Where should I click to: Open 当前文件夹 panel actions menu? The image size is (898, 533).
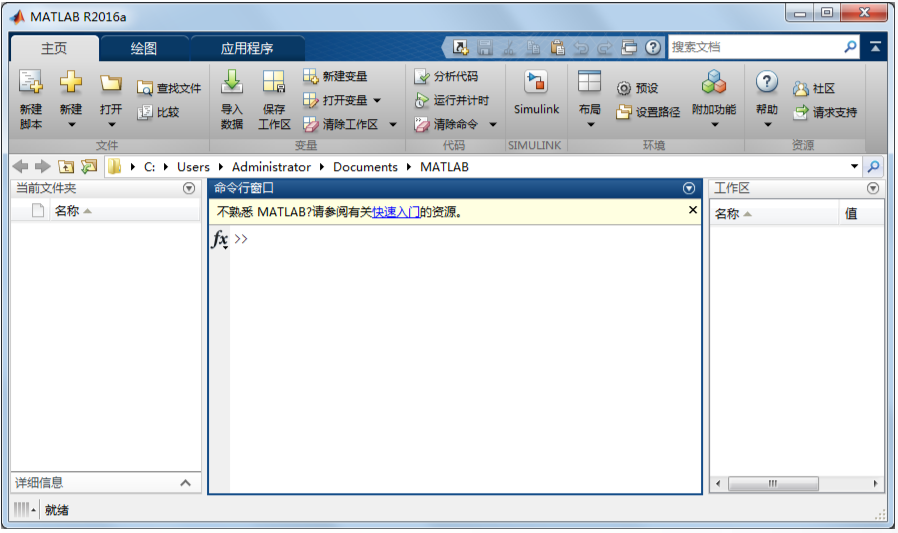point(189,188)
